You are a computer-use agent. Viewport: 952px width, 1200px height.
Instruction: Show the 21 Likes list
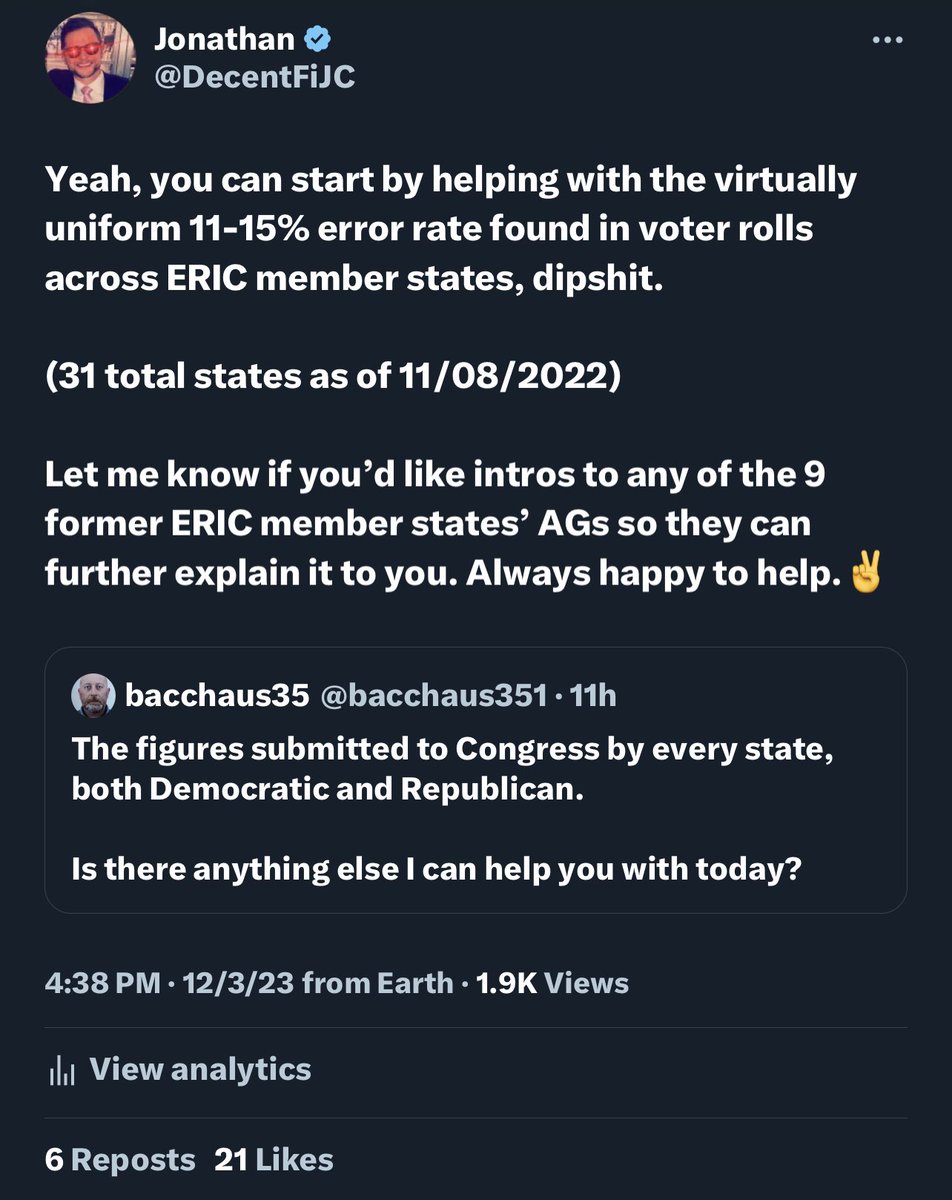click(273, 1160)
